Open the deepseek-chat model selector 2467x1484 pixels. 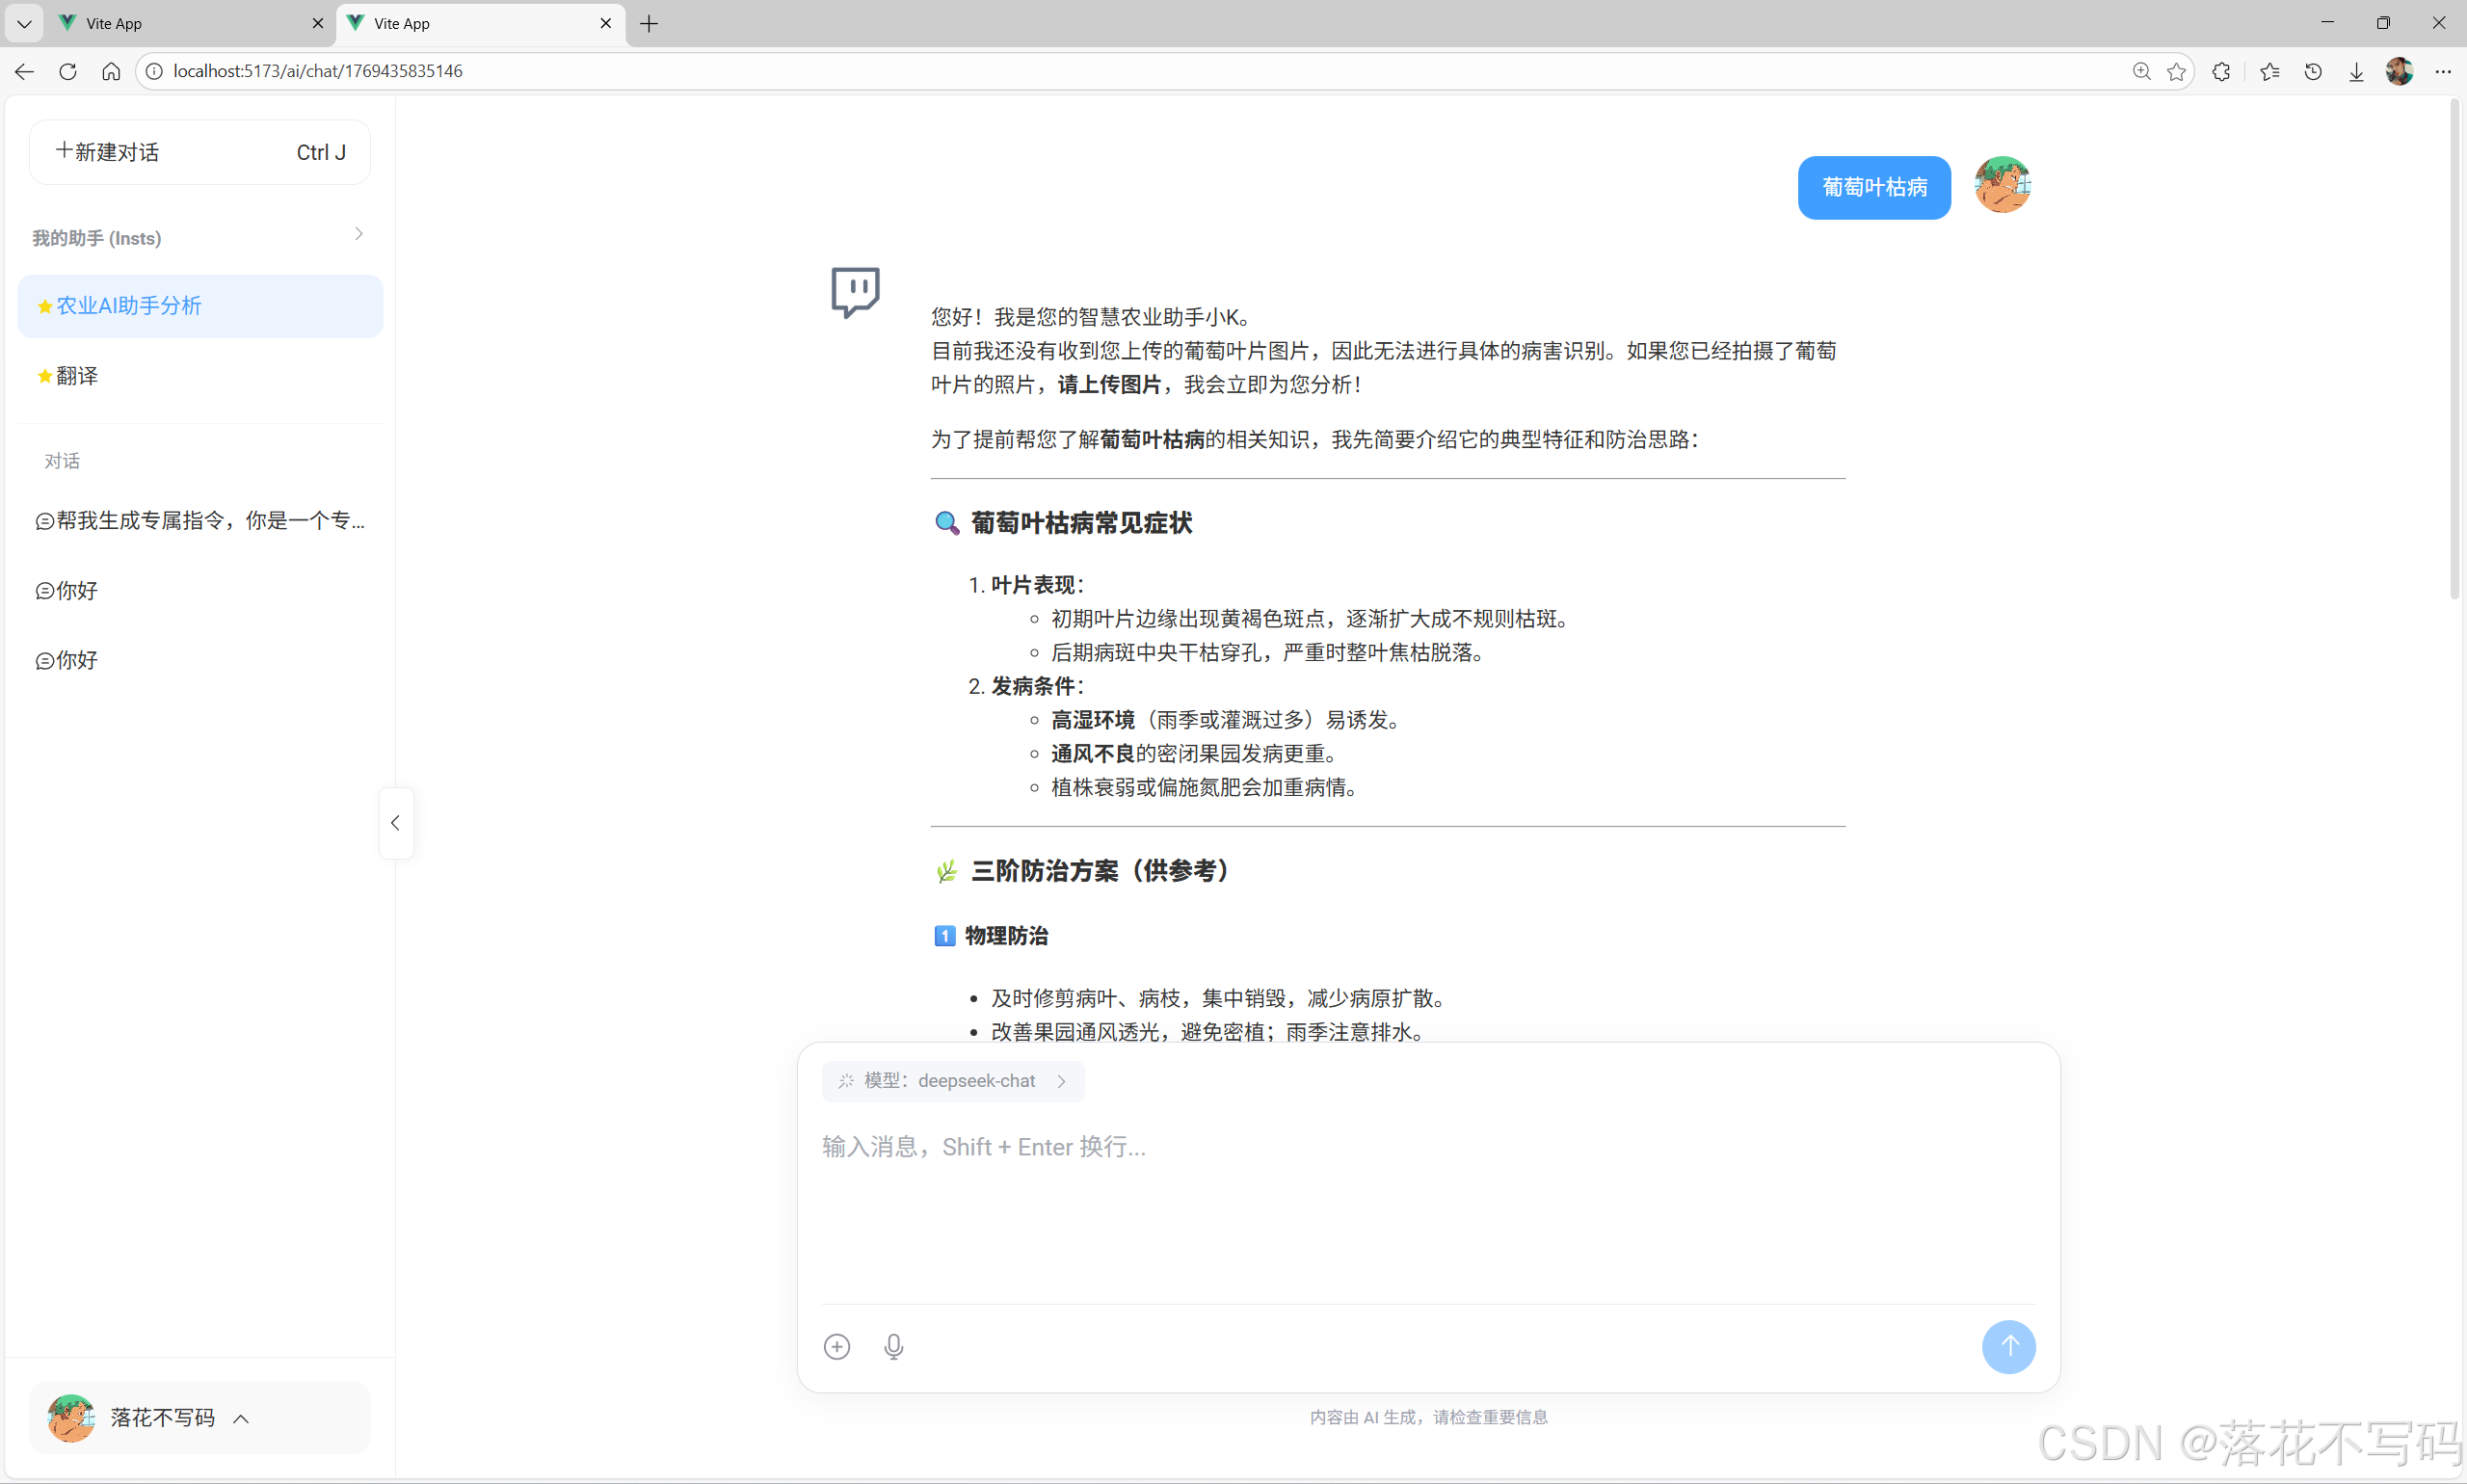click(x=951, y=1080)
